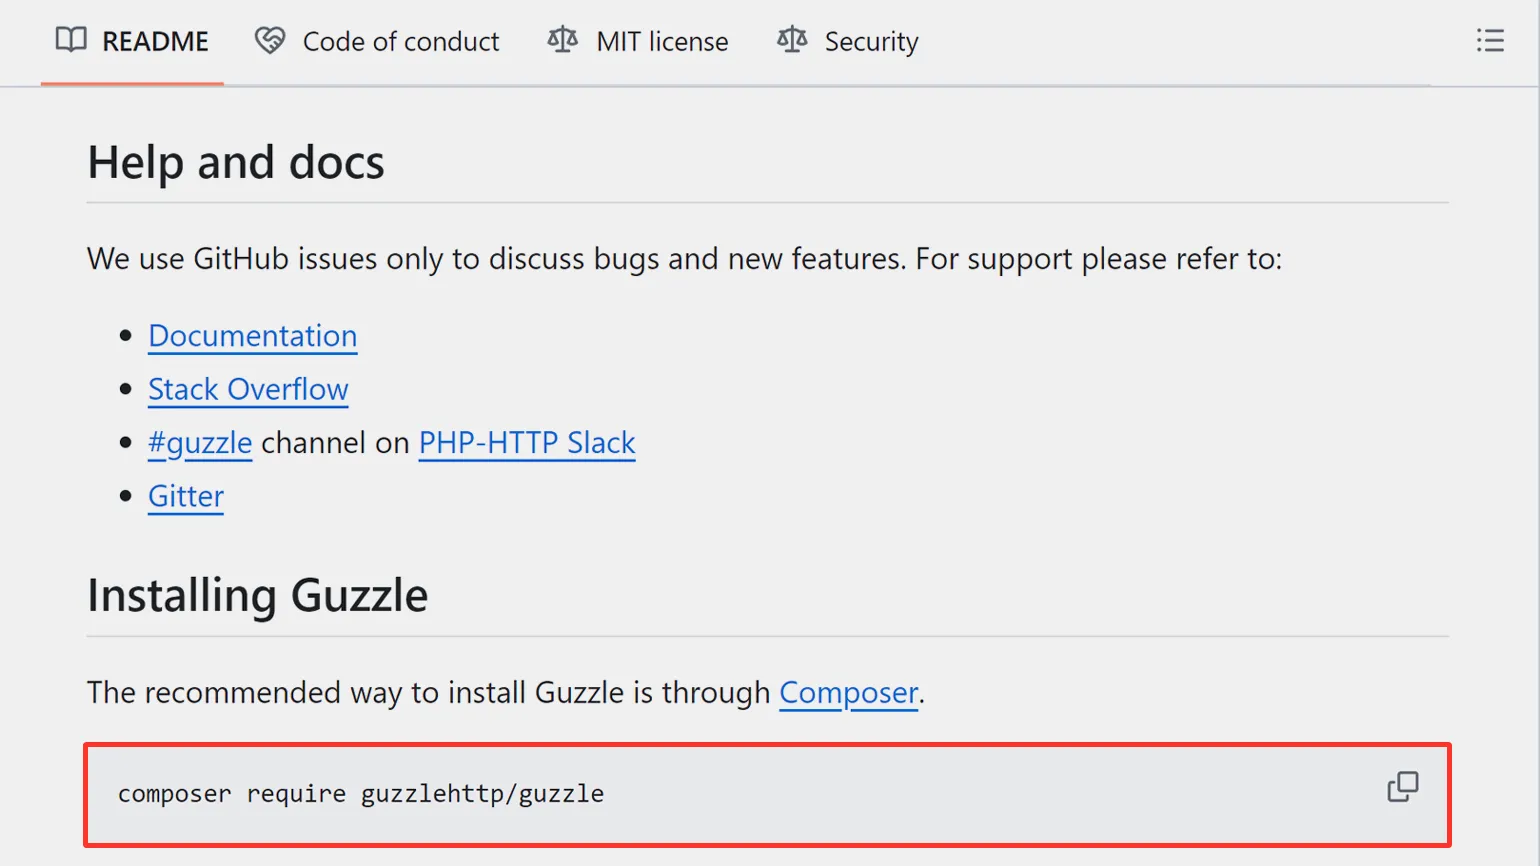Copy the composer command with the copy icon

tap(1402, 787)
